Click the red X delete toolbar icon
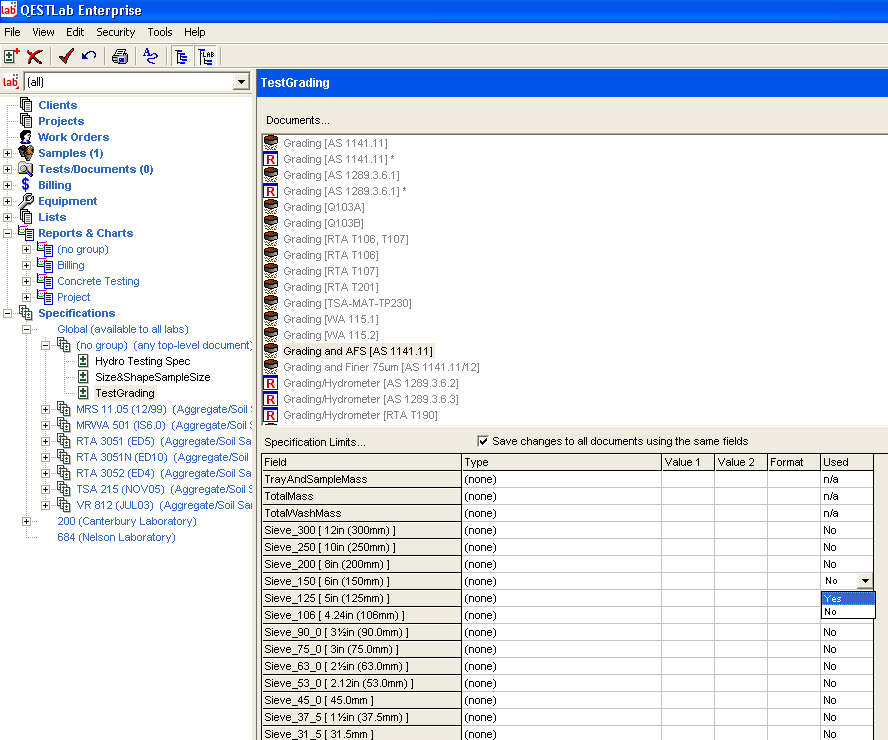888x740 pixels. tap(35, 56)
